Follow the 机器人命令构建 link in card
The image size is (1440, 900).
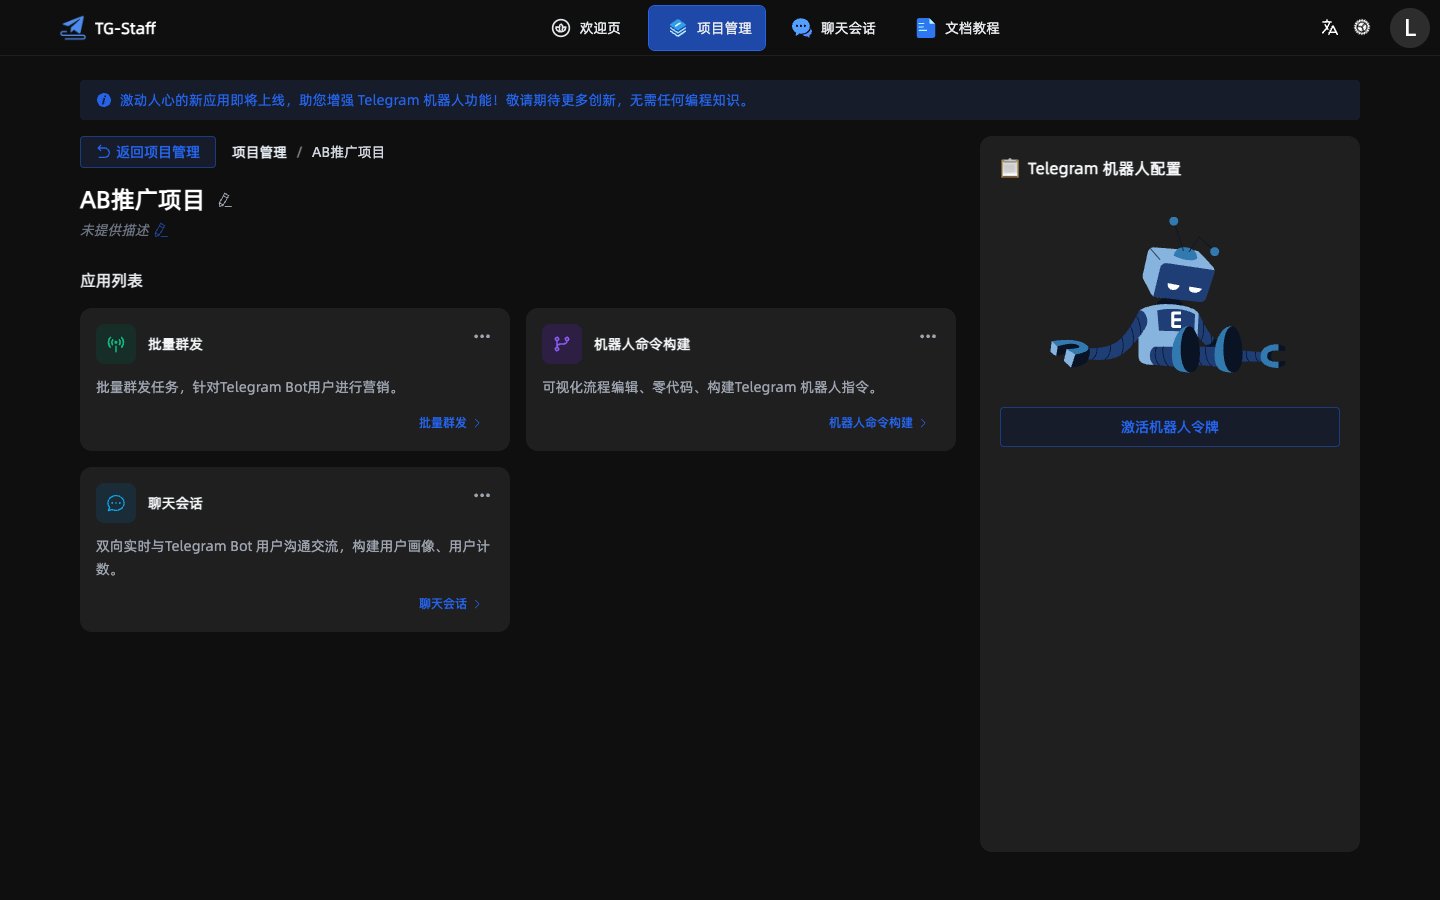click(878, 423)
